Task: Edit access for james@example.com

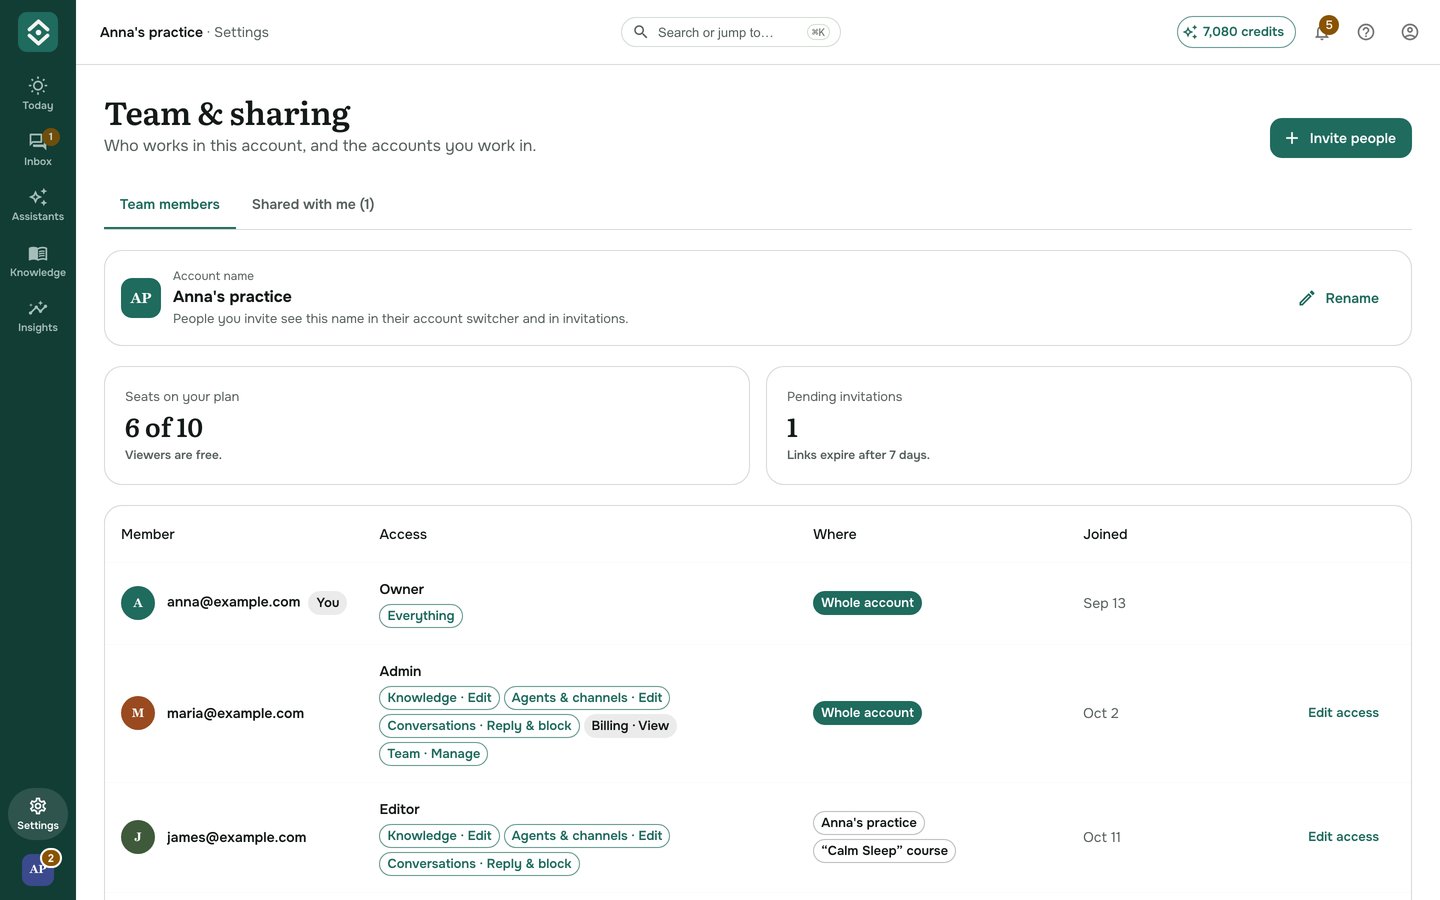Action: [x=1343, y=837]
